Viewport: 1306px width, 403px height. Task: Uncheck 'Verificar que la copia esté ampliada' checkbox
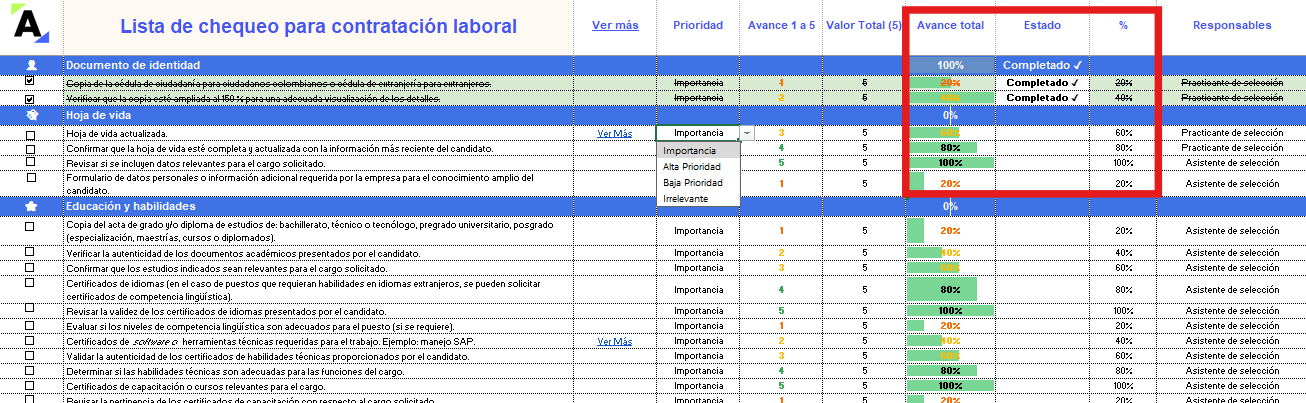[x=30, y=99]
